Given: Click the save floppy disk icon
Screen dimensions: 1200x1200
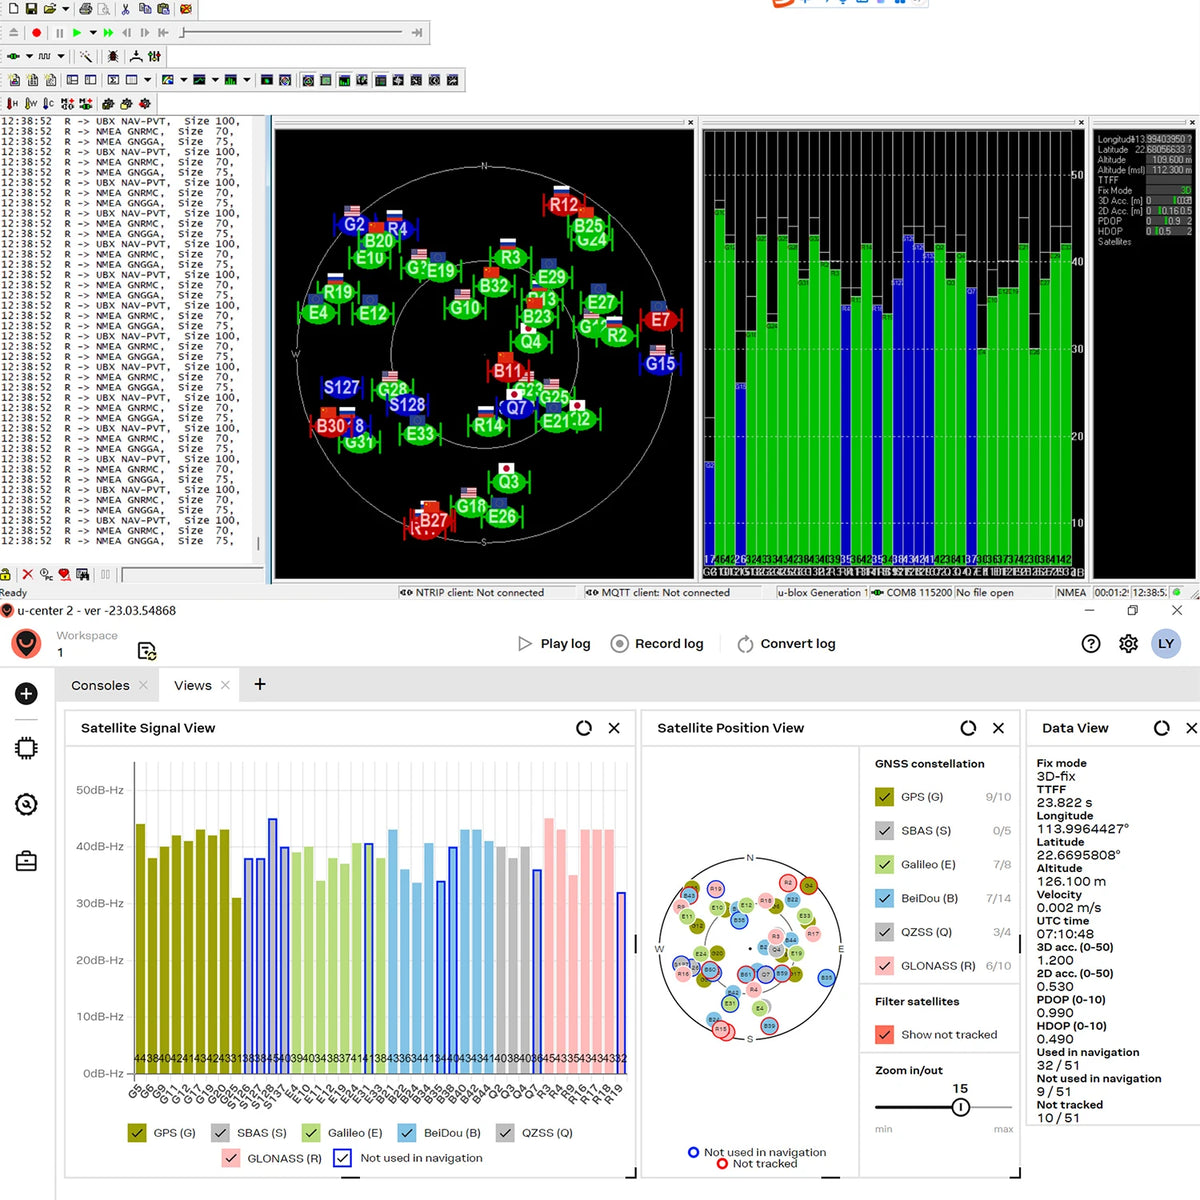Looking at the screenshot, I should tap(31, 9).
